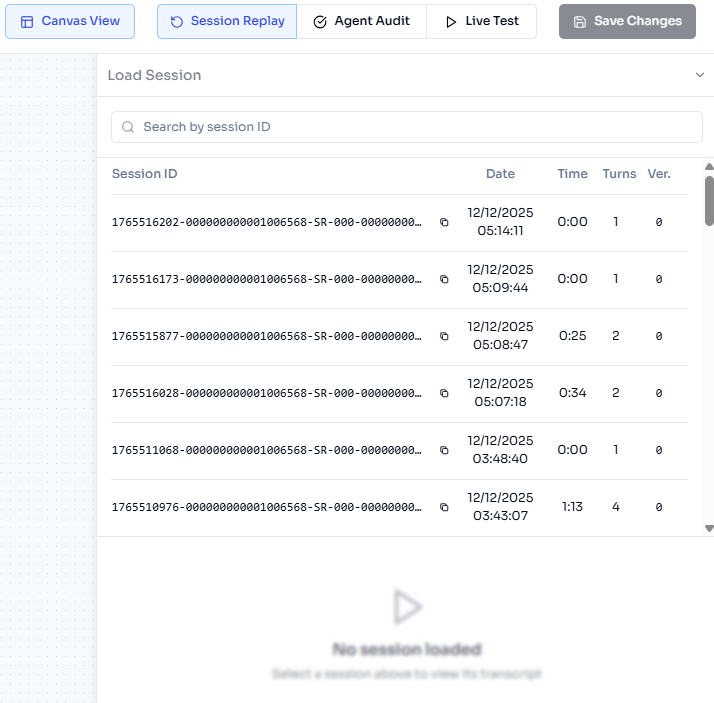
Task: Click the play icon in empty transcript area
Action: pyautogui.click(x=407, y=606)
